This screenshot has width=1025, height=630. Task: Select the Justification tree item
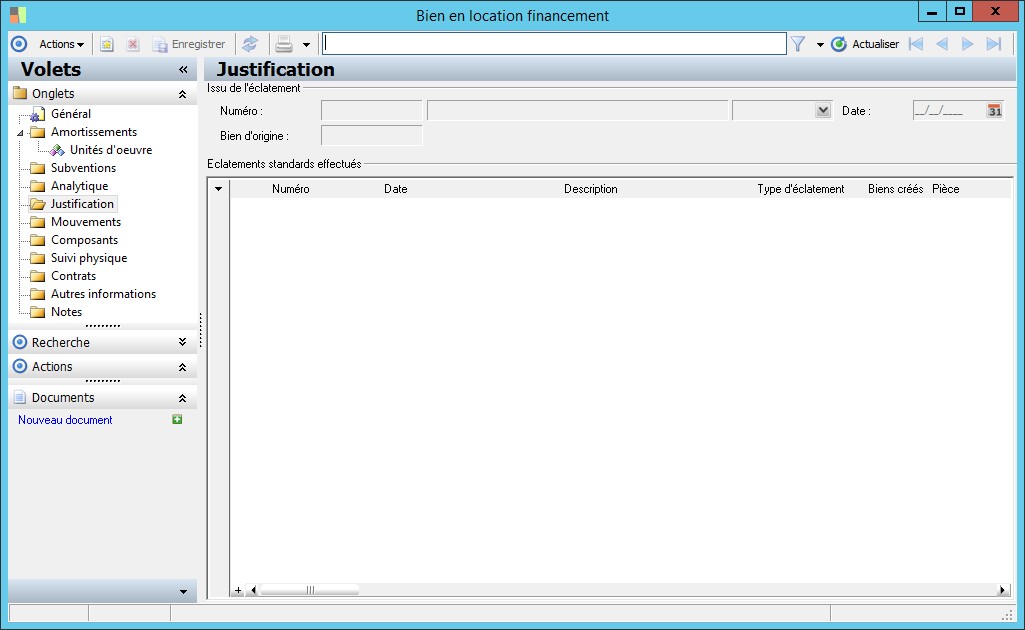coord(82,204)
